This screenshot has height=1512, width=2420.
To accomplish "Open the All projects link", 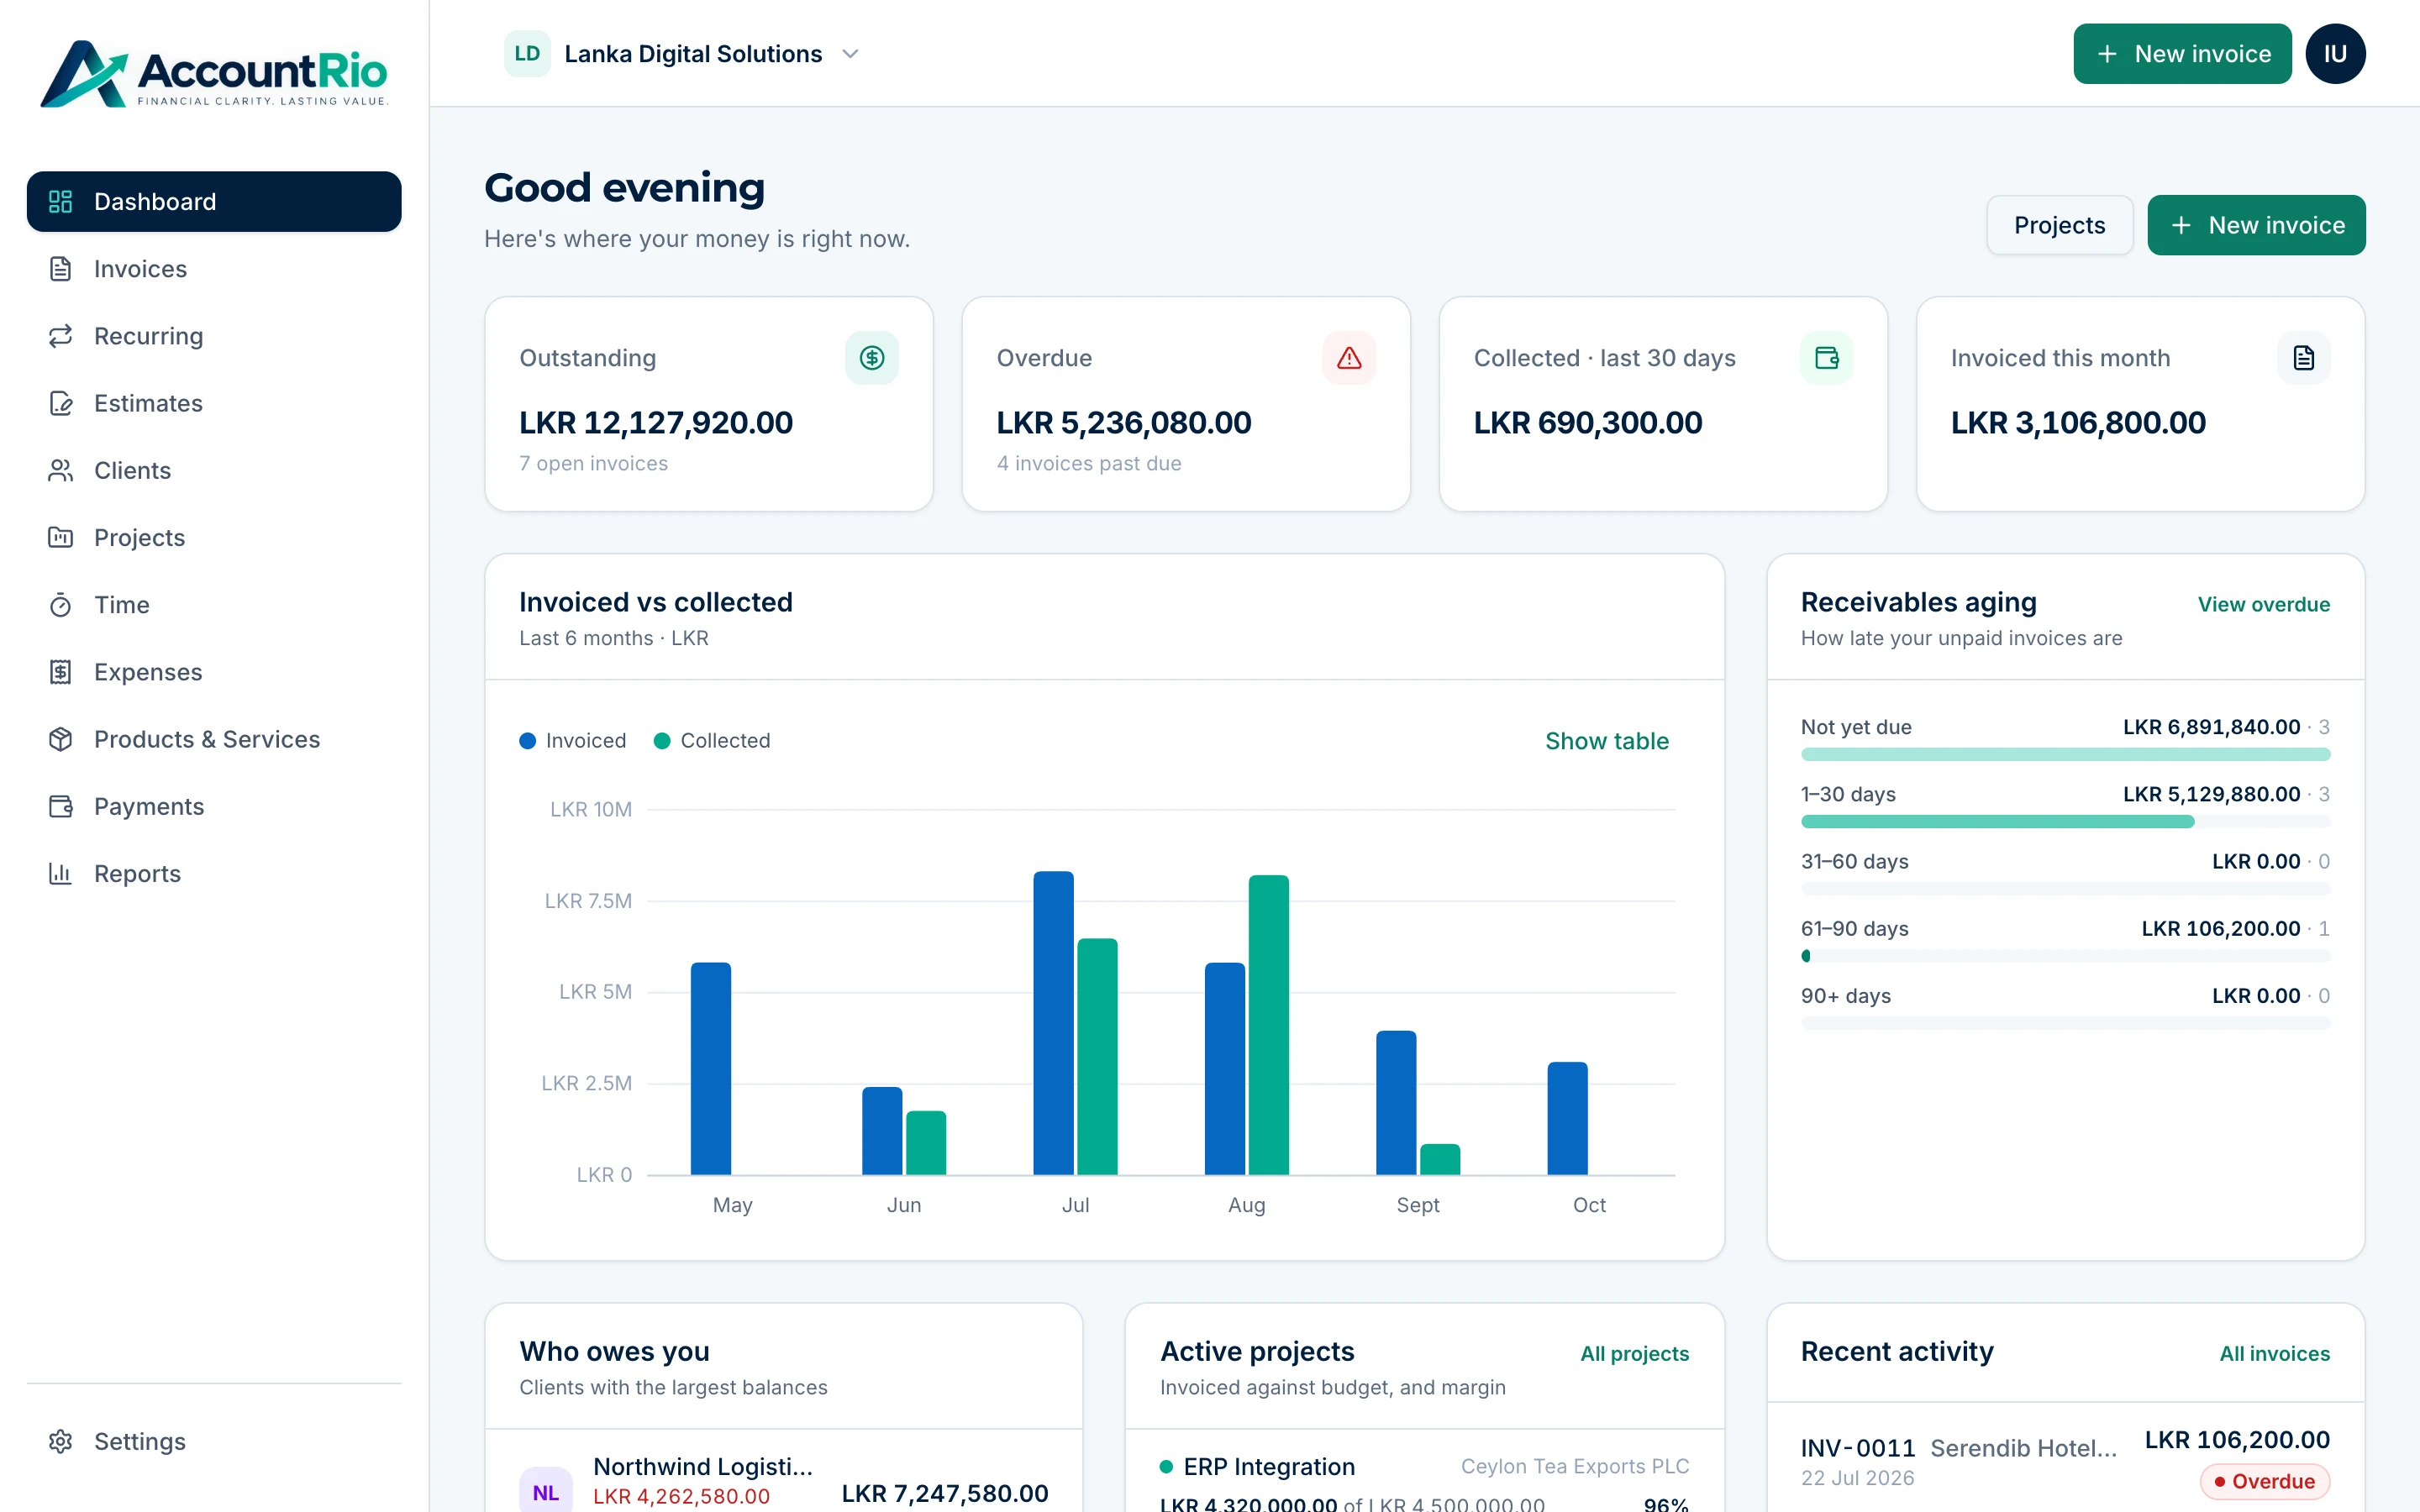I will click(1634, 1353).
